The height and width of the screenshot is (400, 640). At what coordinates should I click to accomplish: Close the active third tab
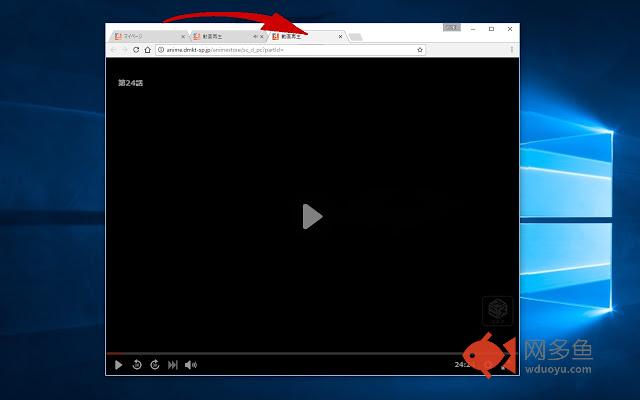click(x=340, y=36)
